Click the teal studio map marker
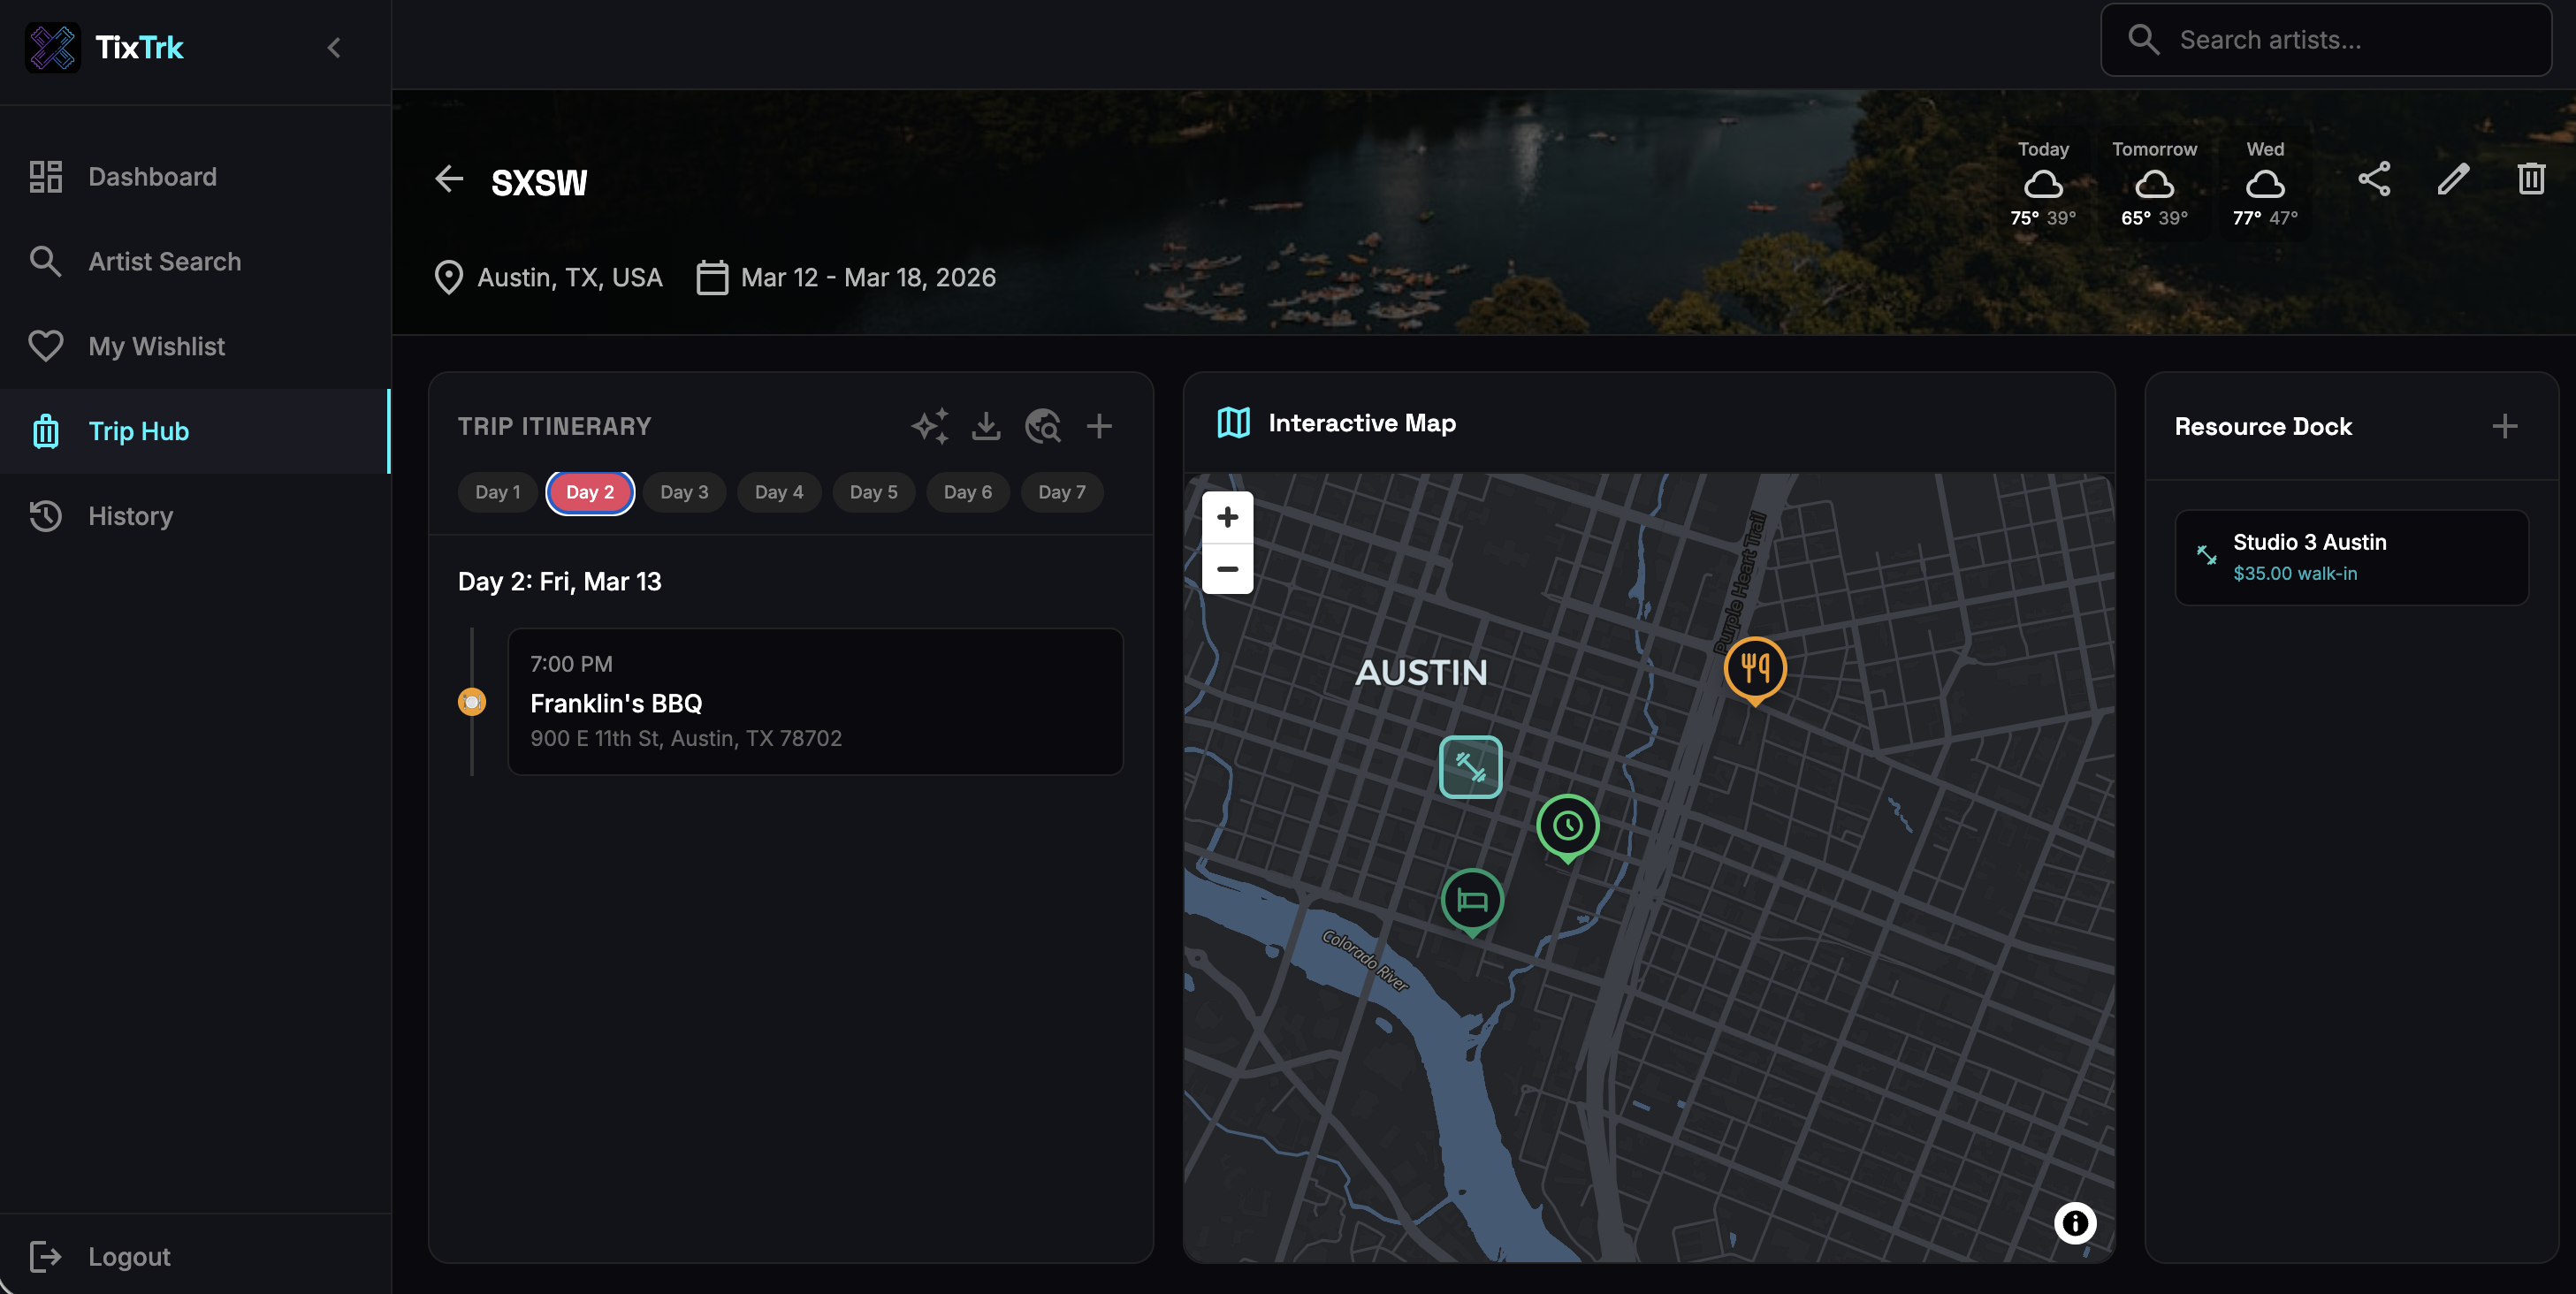The image size is (2576, 1294). [x=1470, y=767]
